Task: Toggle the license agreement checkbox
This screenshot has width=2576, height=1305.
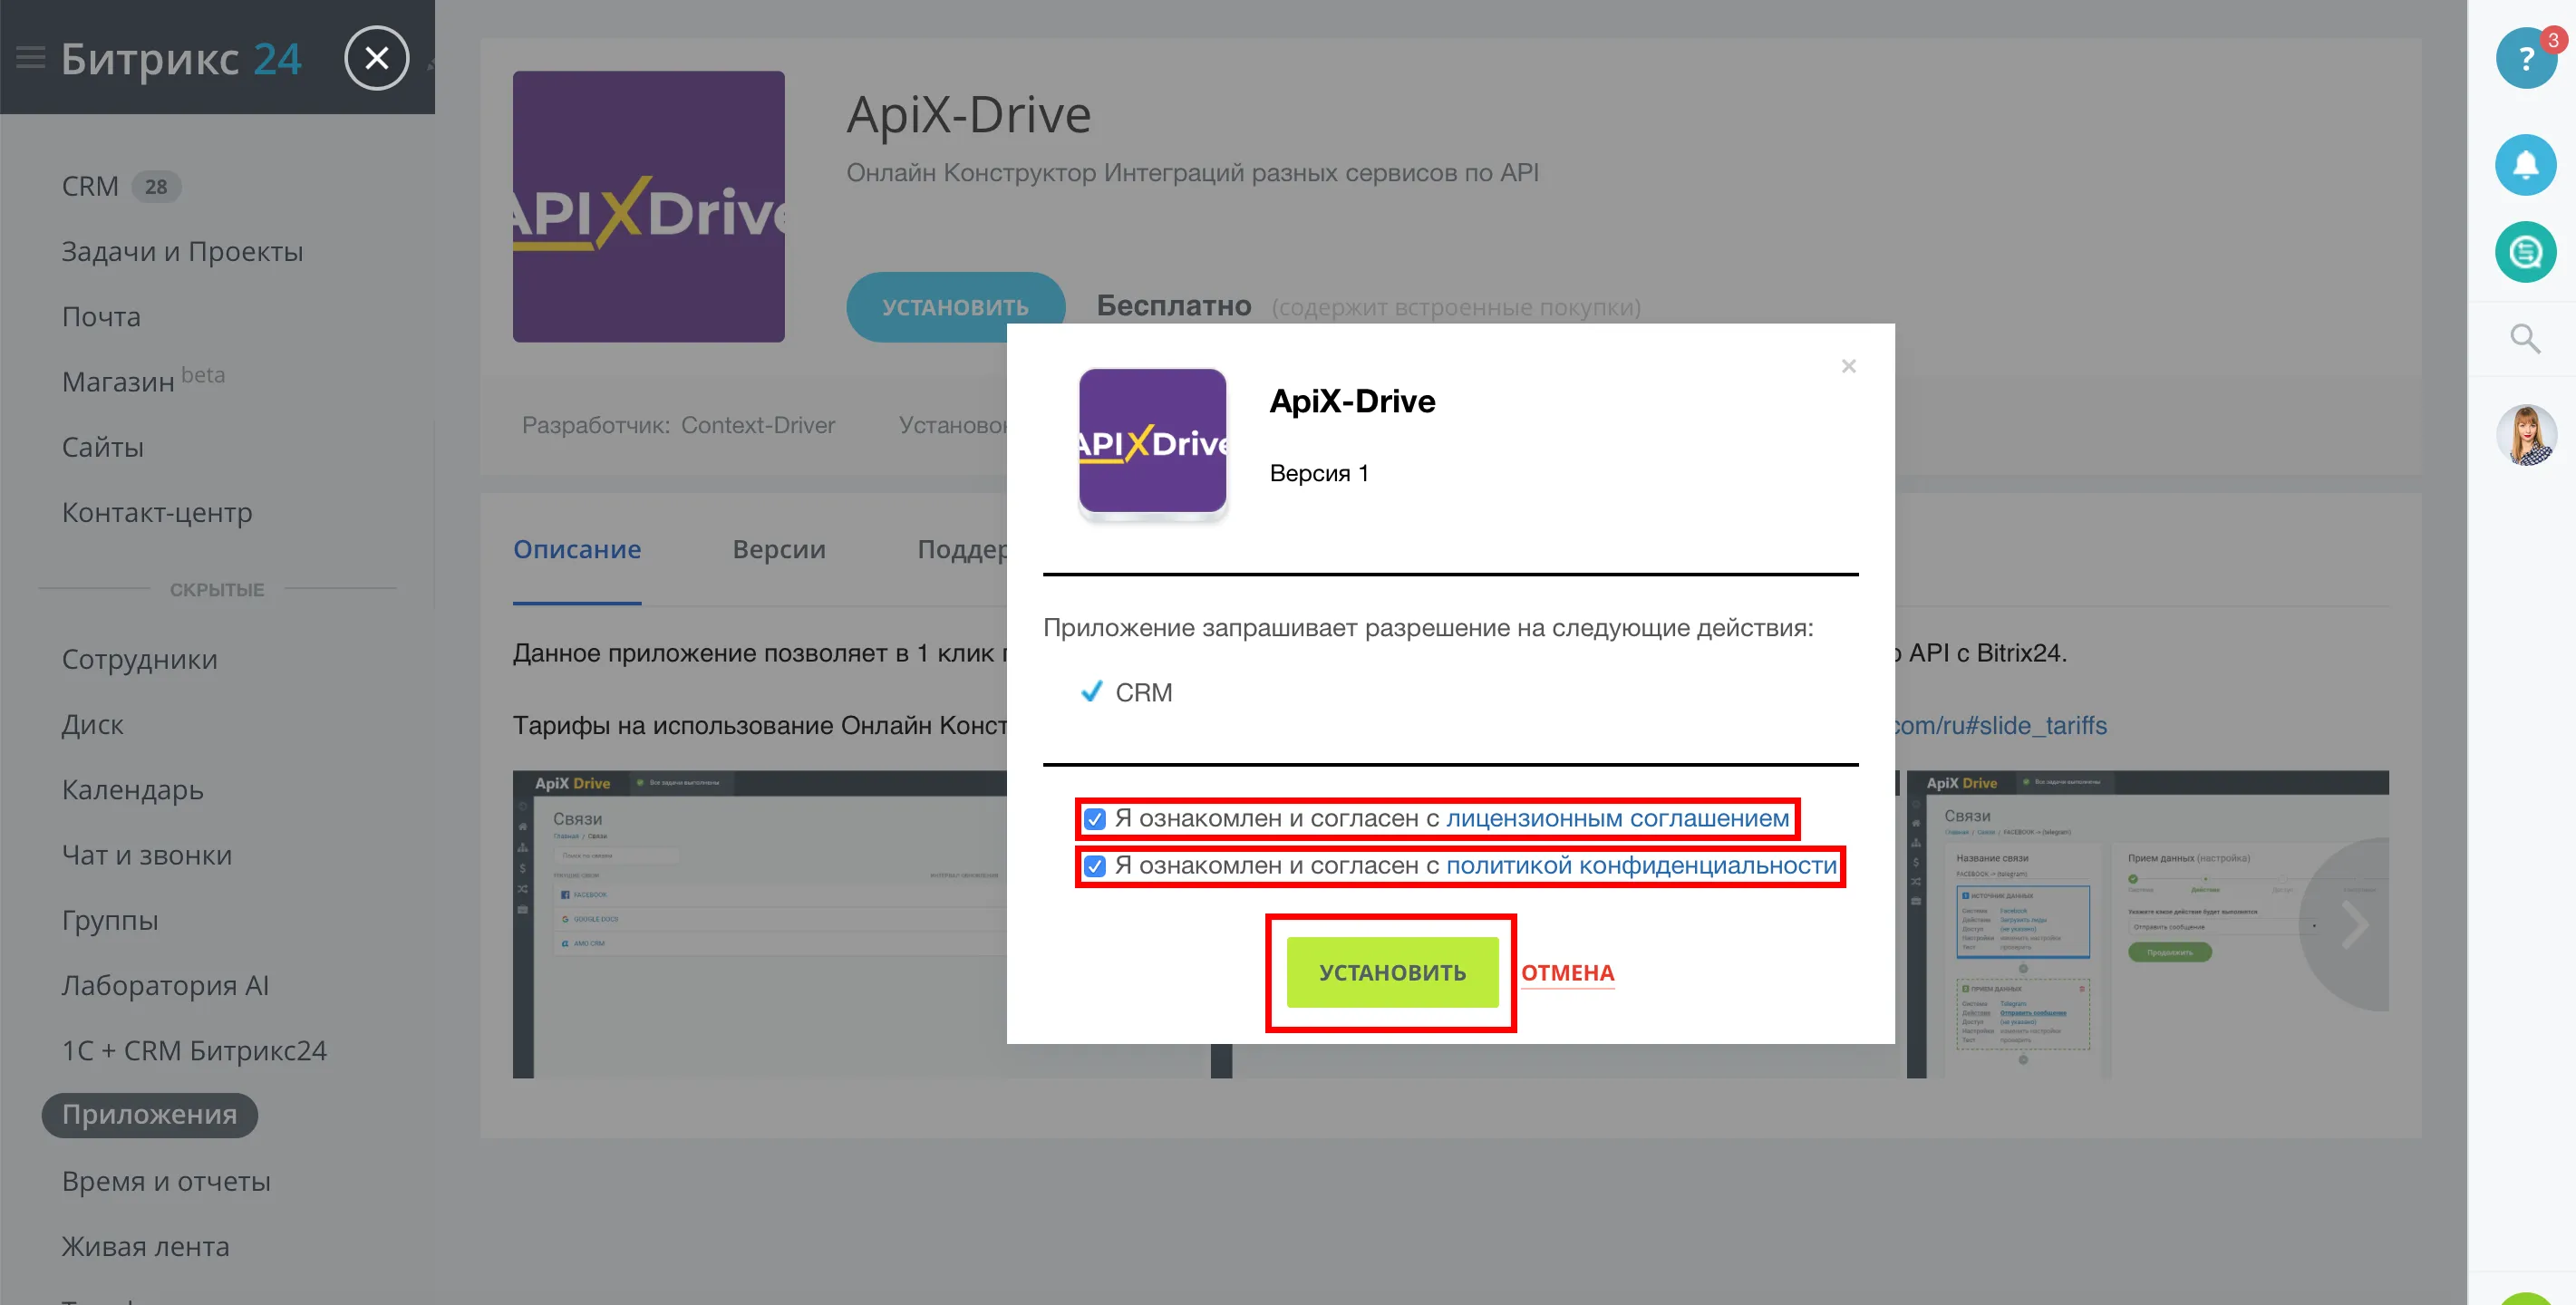Action: (1095, 819)
